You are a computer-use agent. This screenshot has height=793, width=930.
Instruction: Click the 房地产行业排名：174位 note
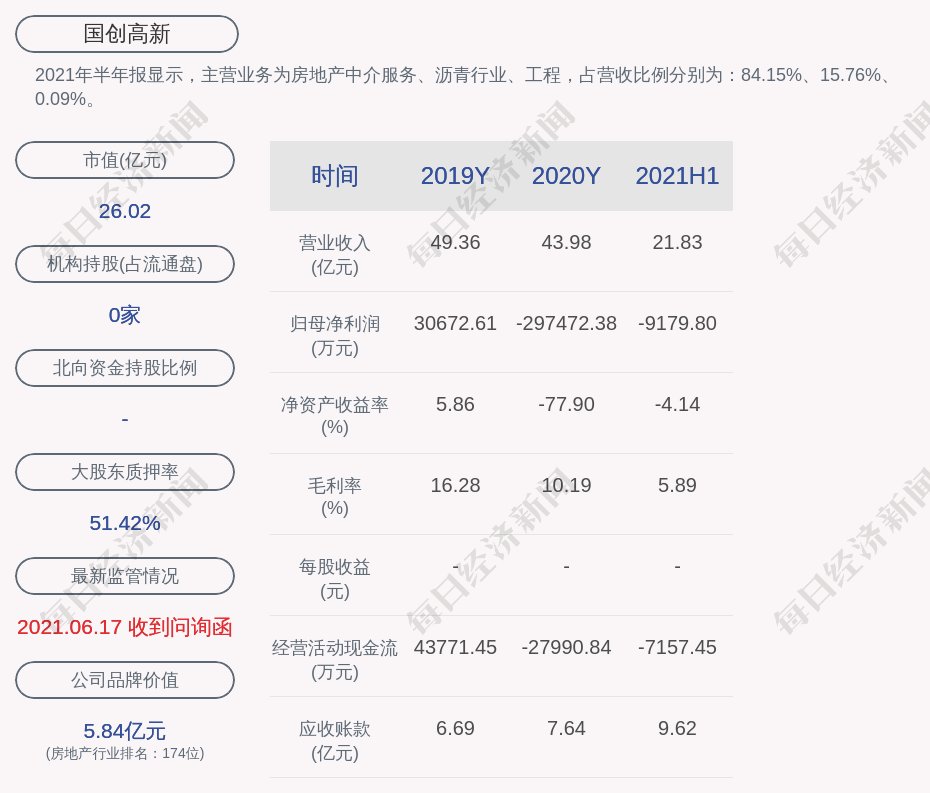125,753
